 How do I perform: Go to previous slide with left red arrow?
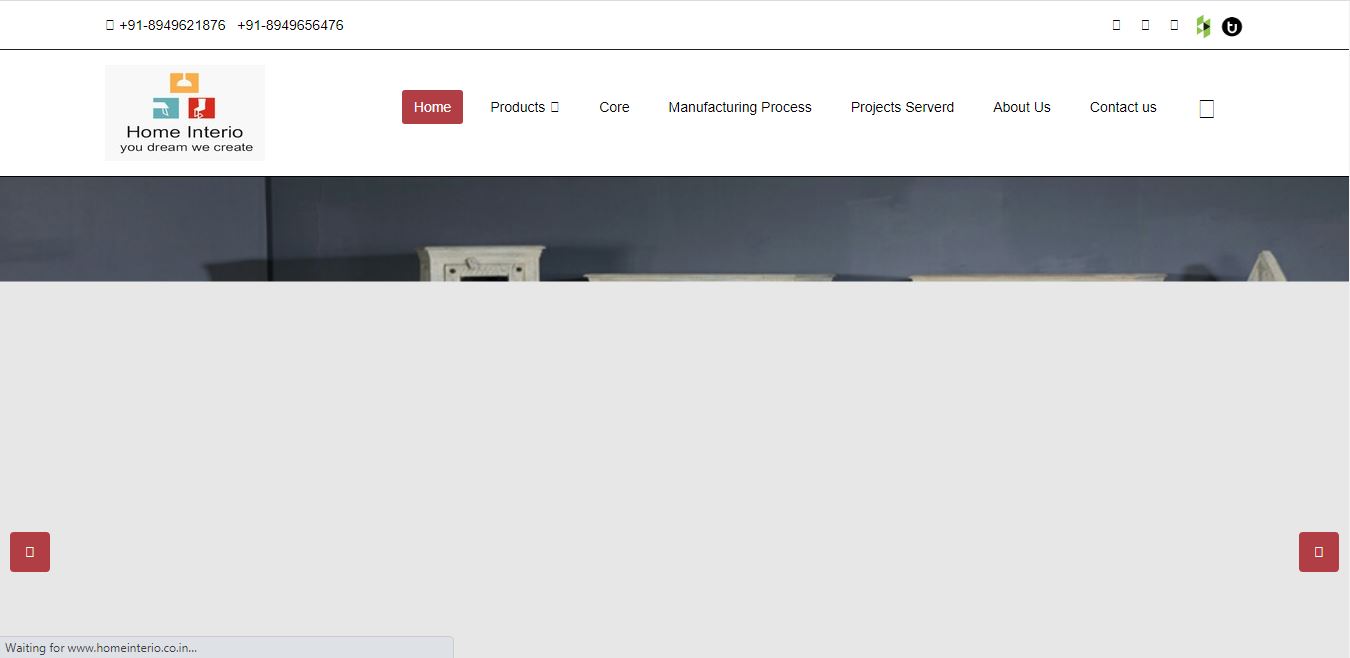tap(30, 552)
